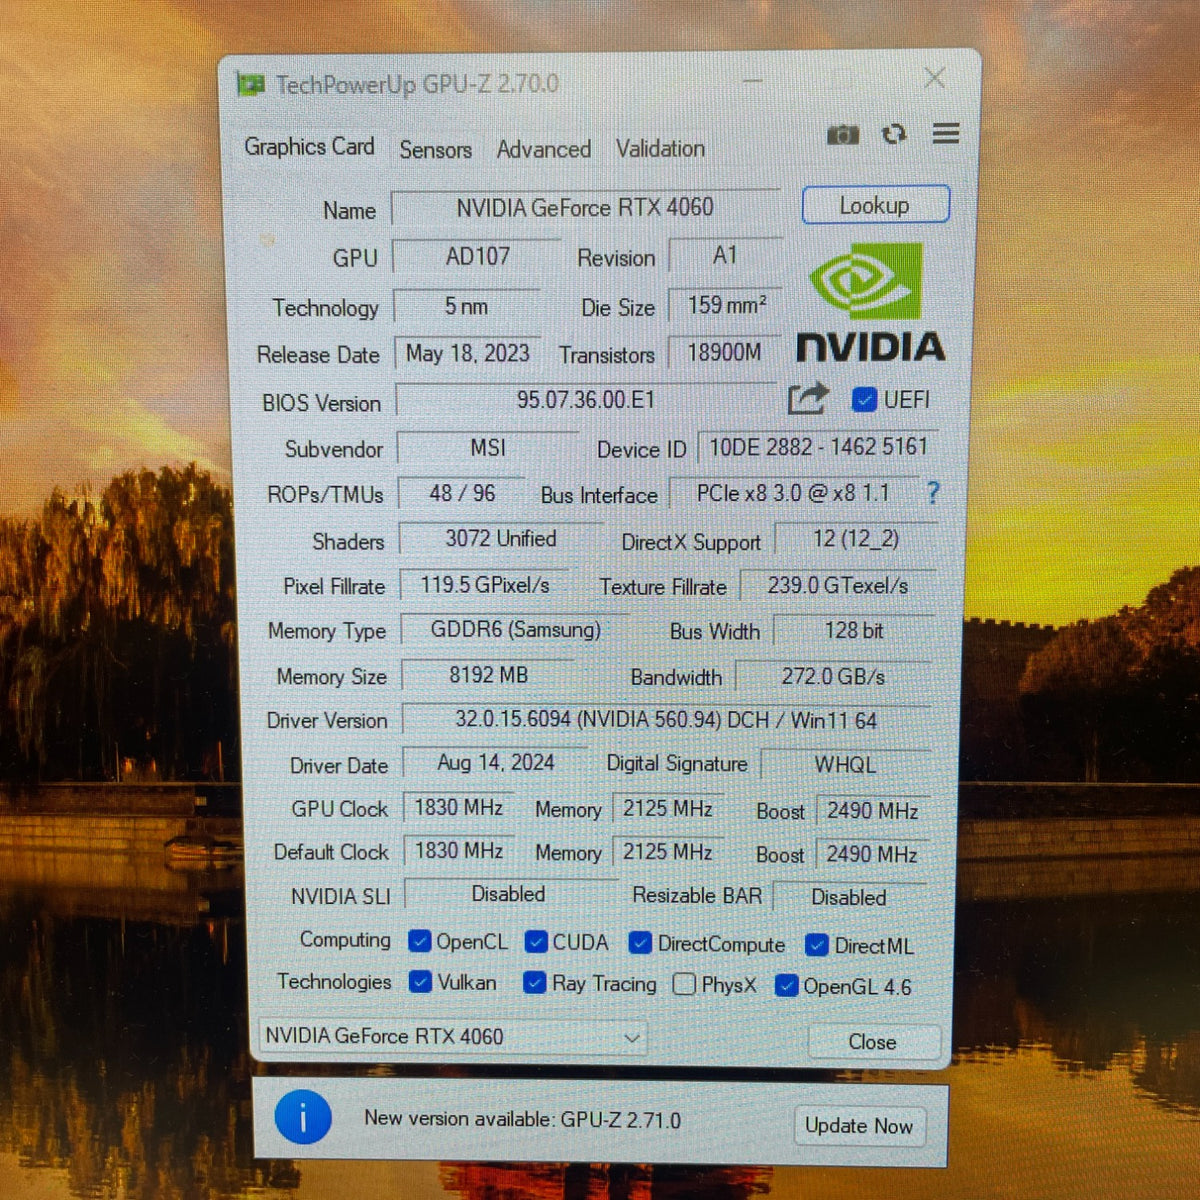
Task: Click the screenshot camera icon
Action: [x=843, y=134]
